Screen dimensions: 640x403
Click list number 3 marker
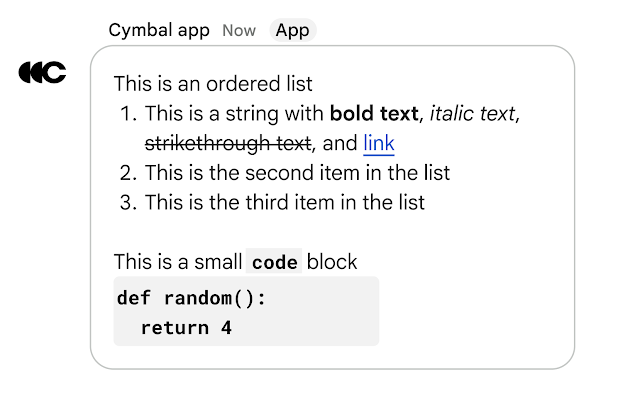pyautogui.click(x=127, y=202)
